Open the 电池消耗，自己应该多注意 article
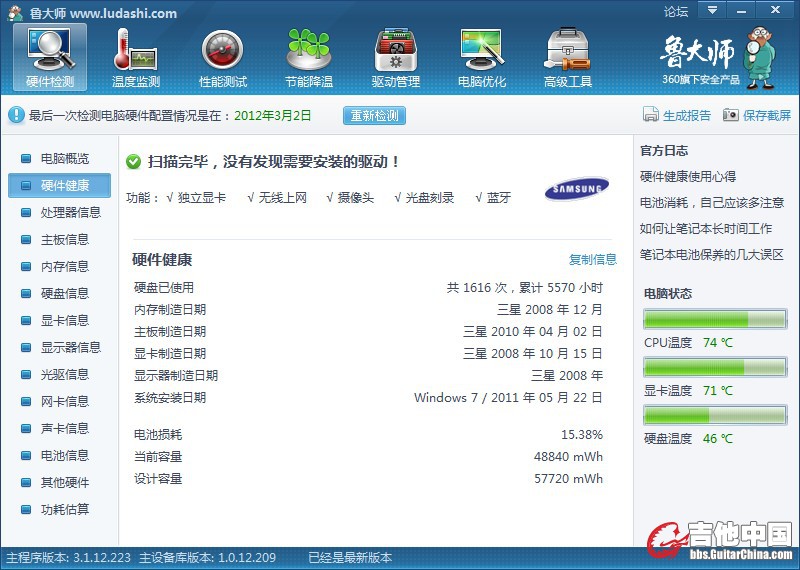The image size is (800, 570). point(712,203)
